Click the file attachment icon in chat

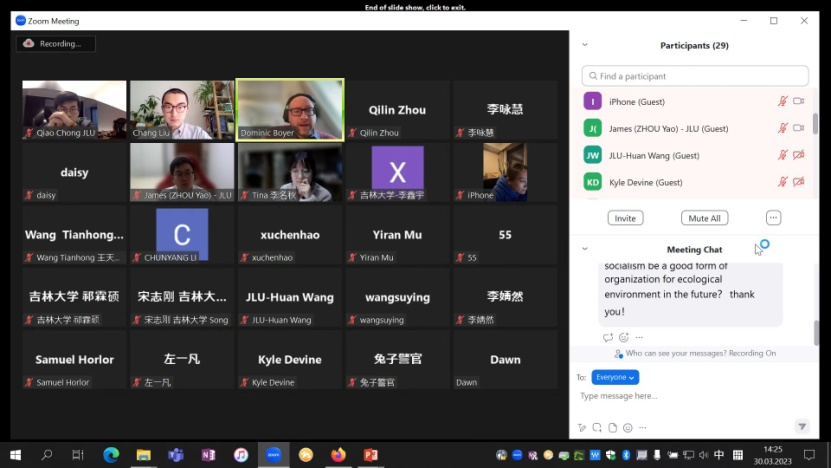pyautogui.click(x=611, y=427)
